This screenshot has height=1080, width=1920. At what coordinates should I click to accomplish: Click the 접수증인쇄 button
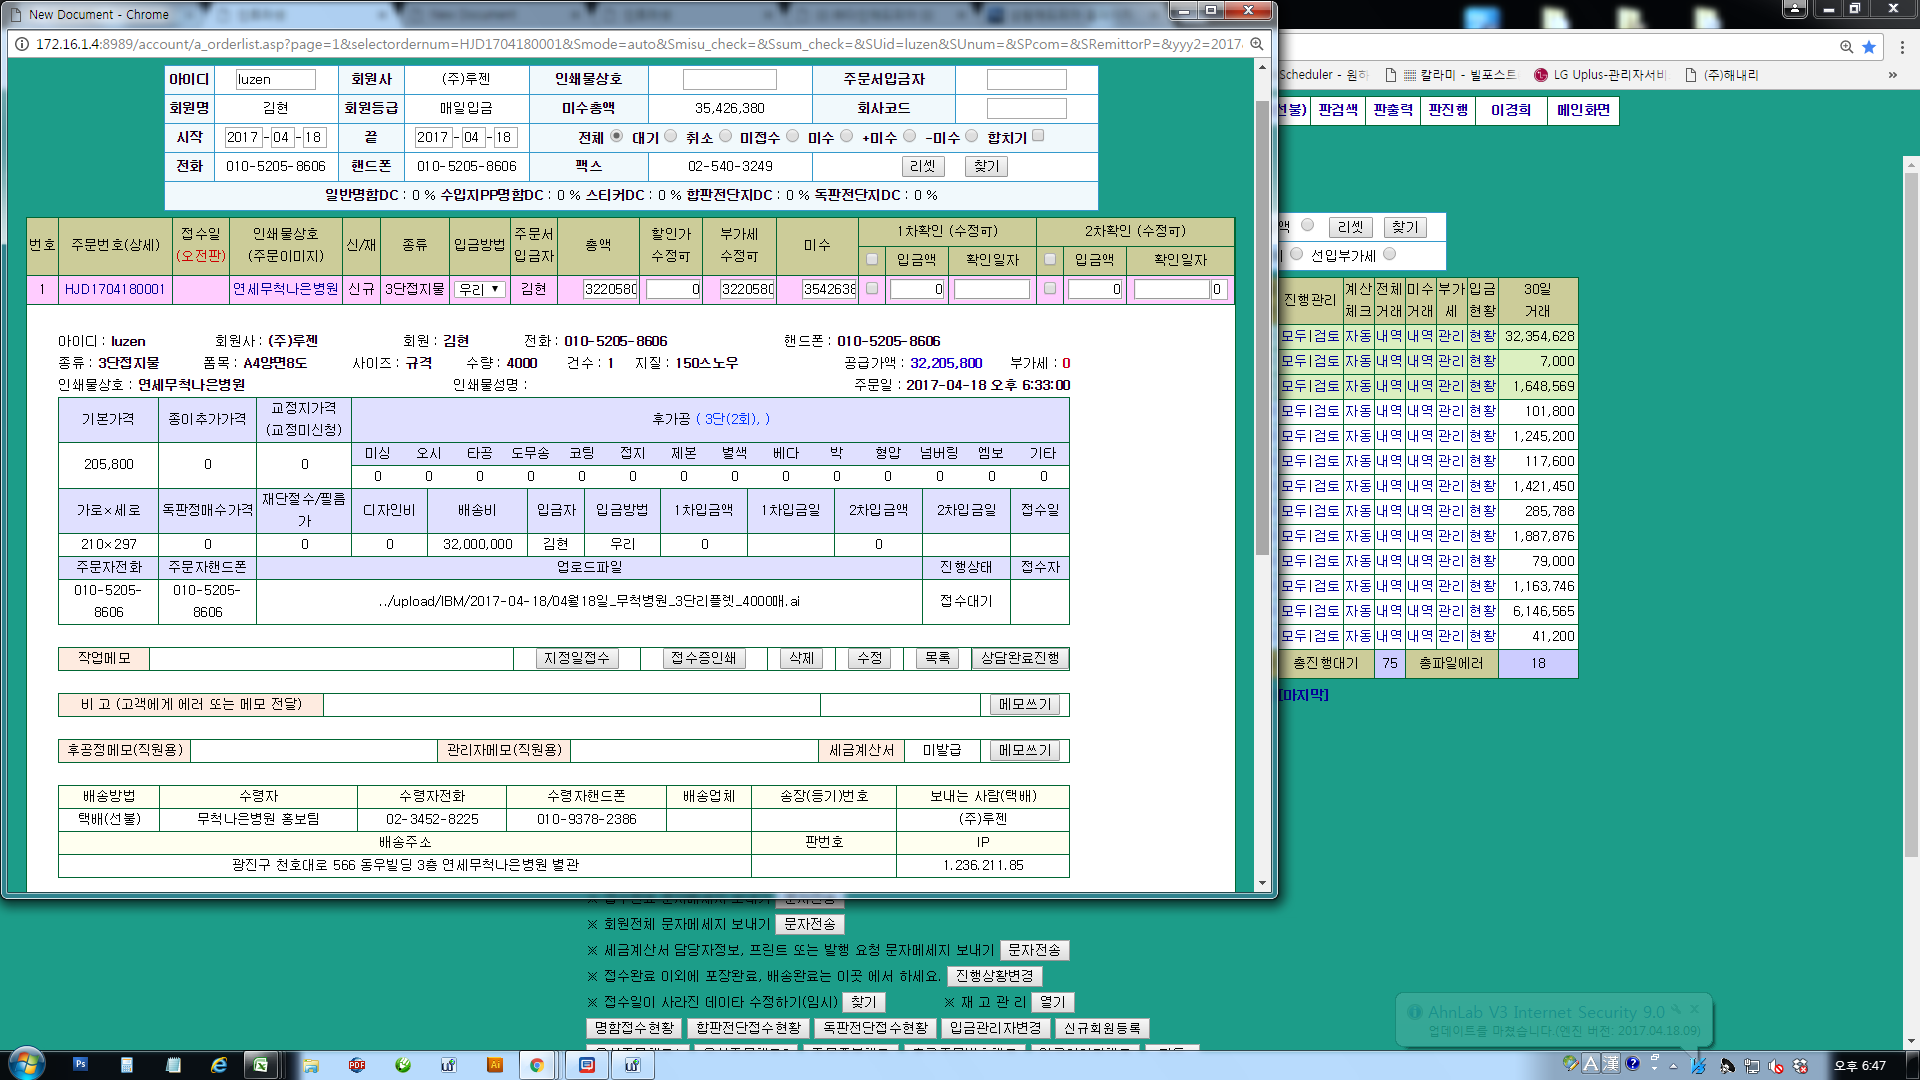[703, 658]
